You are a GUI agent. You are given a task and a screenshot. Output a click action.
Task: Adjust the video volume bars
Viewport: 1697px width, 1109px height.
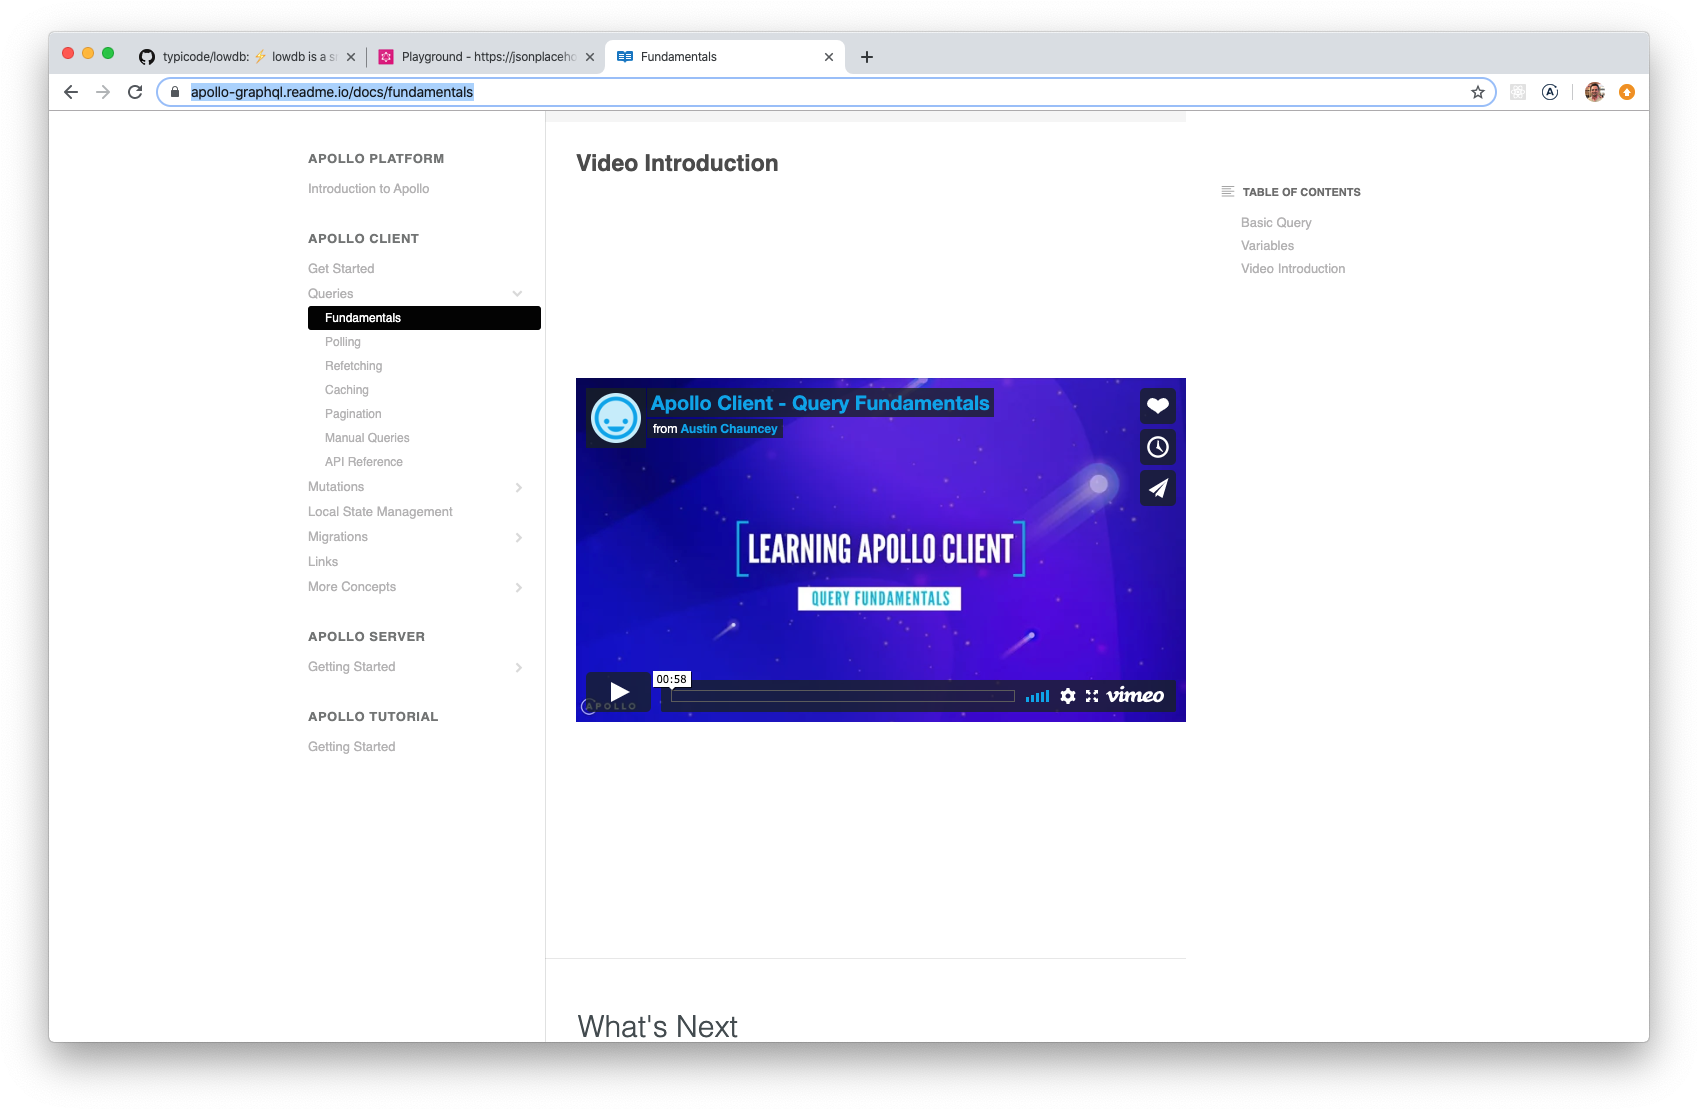pos(1037,696)
